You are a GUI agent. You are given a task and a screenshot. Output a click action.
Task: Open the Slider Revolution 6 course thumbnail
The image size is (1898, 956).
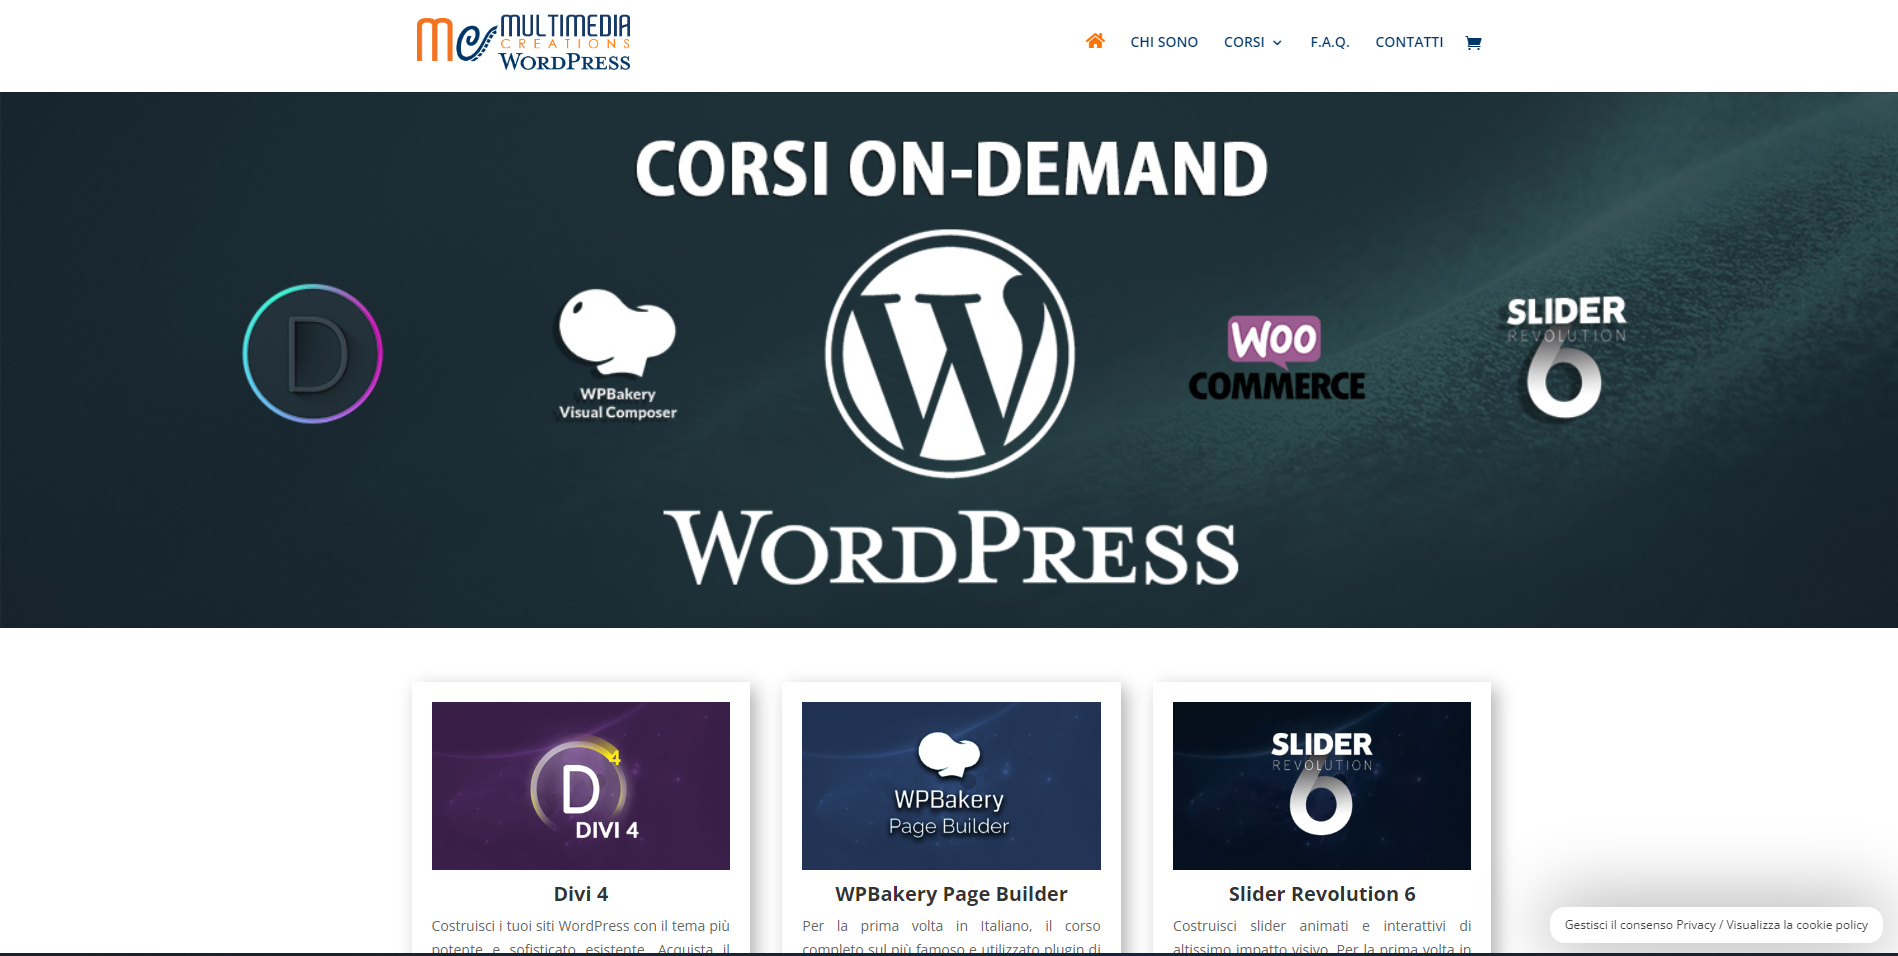(x=1322, y=786)
